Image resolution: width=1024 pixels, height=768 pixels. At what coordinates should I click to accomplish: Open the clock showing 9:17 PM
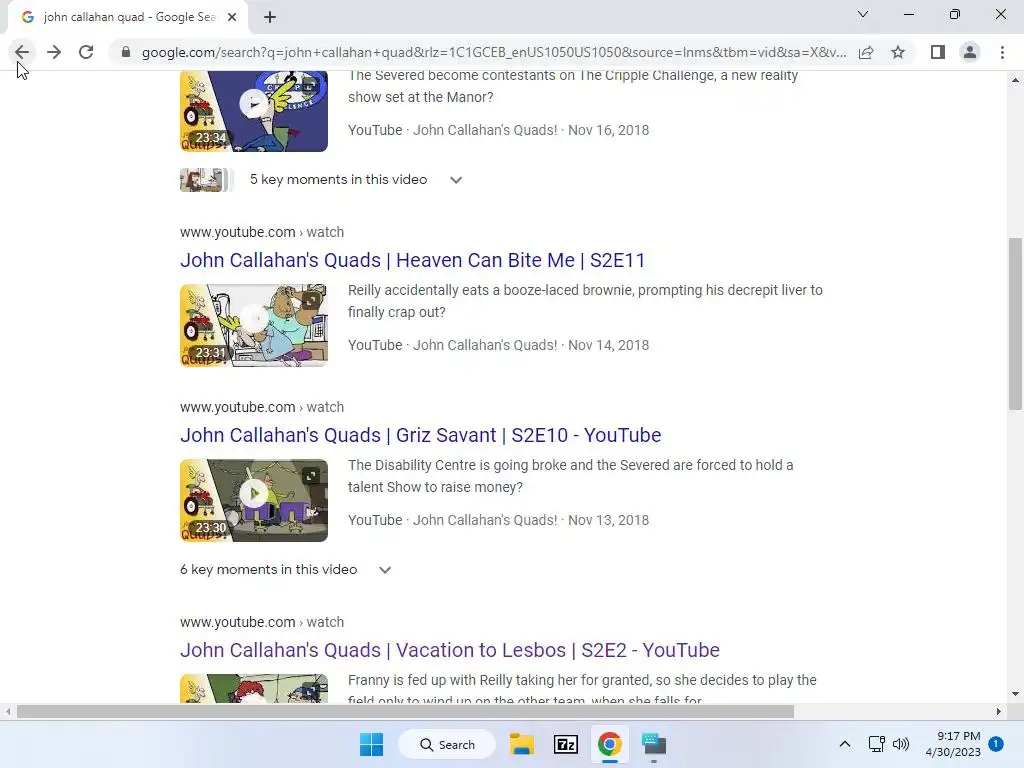pos(953,744)
